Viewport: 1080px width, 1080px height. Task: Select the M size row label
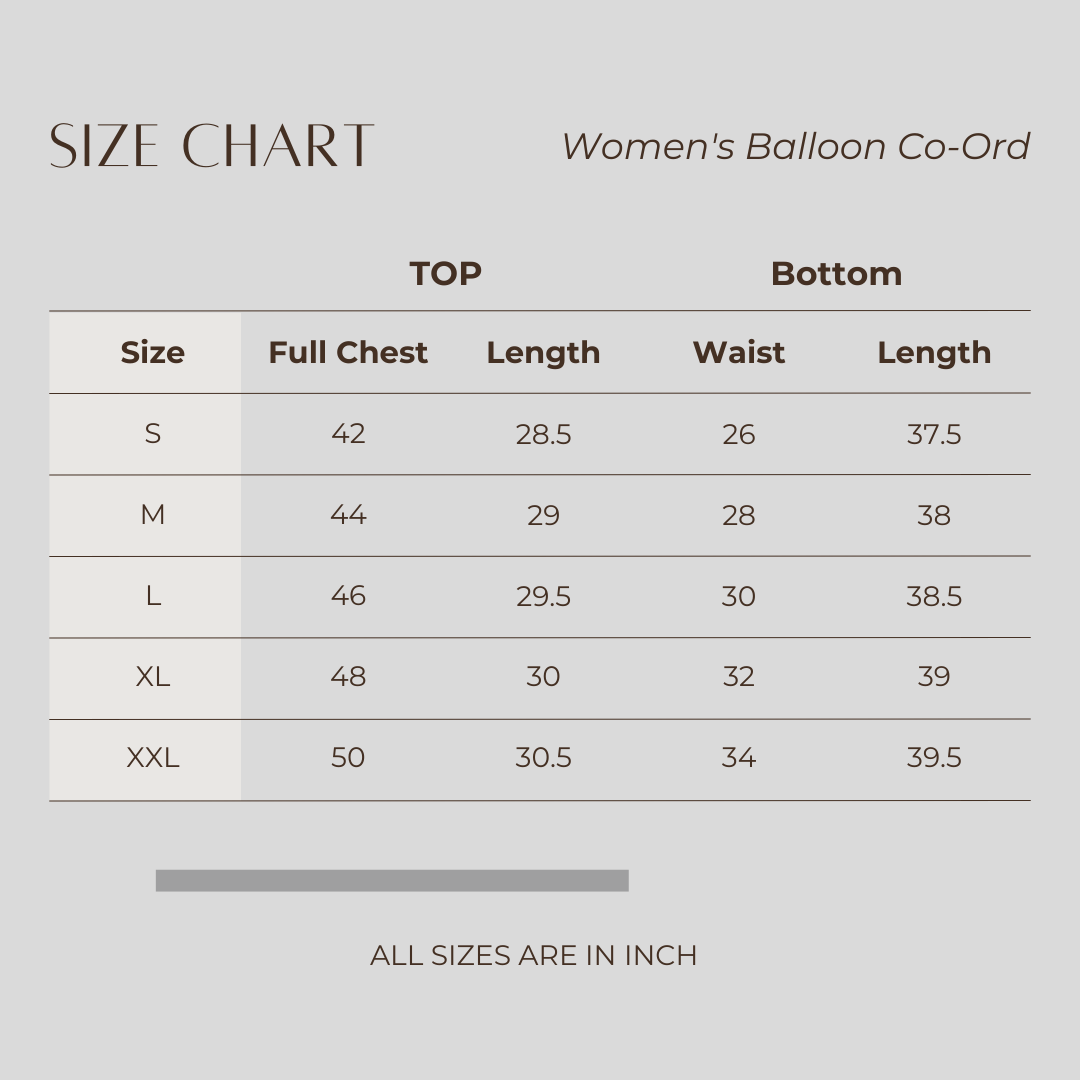pyautogui.click(x=152, y=515)
